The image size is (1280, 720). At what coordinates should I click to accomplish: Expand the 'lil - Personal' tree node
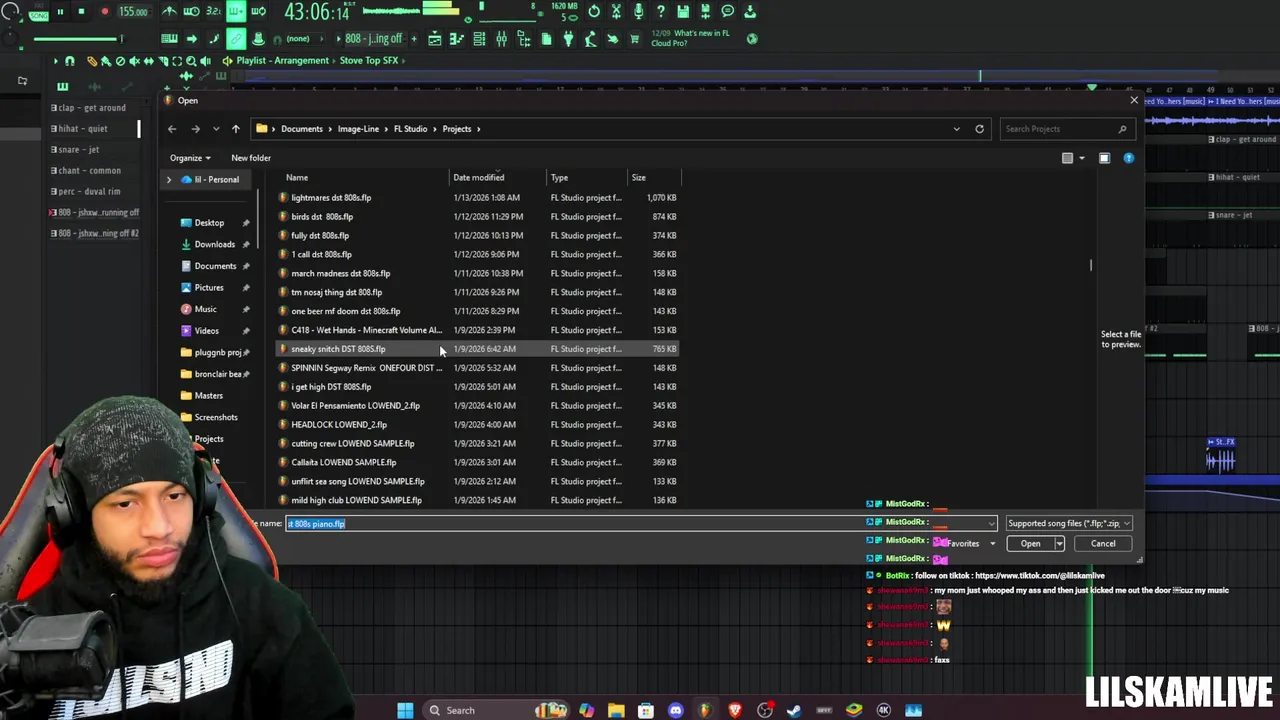pos(169,180)
